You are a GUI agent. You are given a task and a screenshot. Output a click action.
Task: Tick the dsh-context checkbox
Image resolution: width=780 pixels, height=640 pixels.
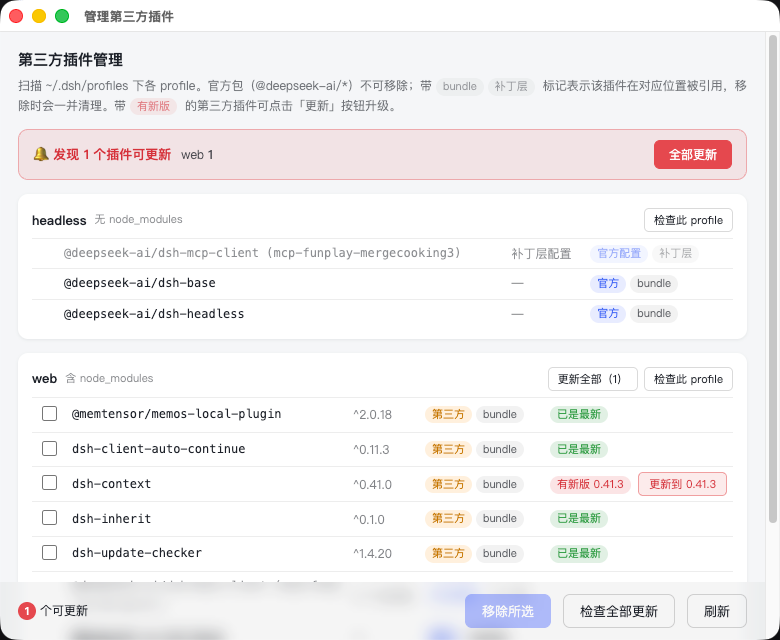[x=49, y=483]
